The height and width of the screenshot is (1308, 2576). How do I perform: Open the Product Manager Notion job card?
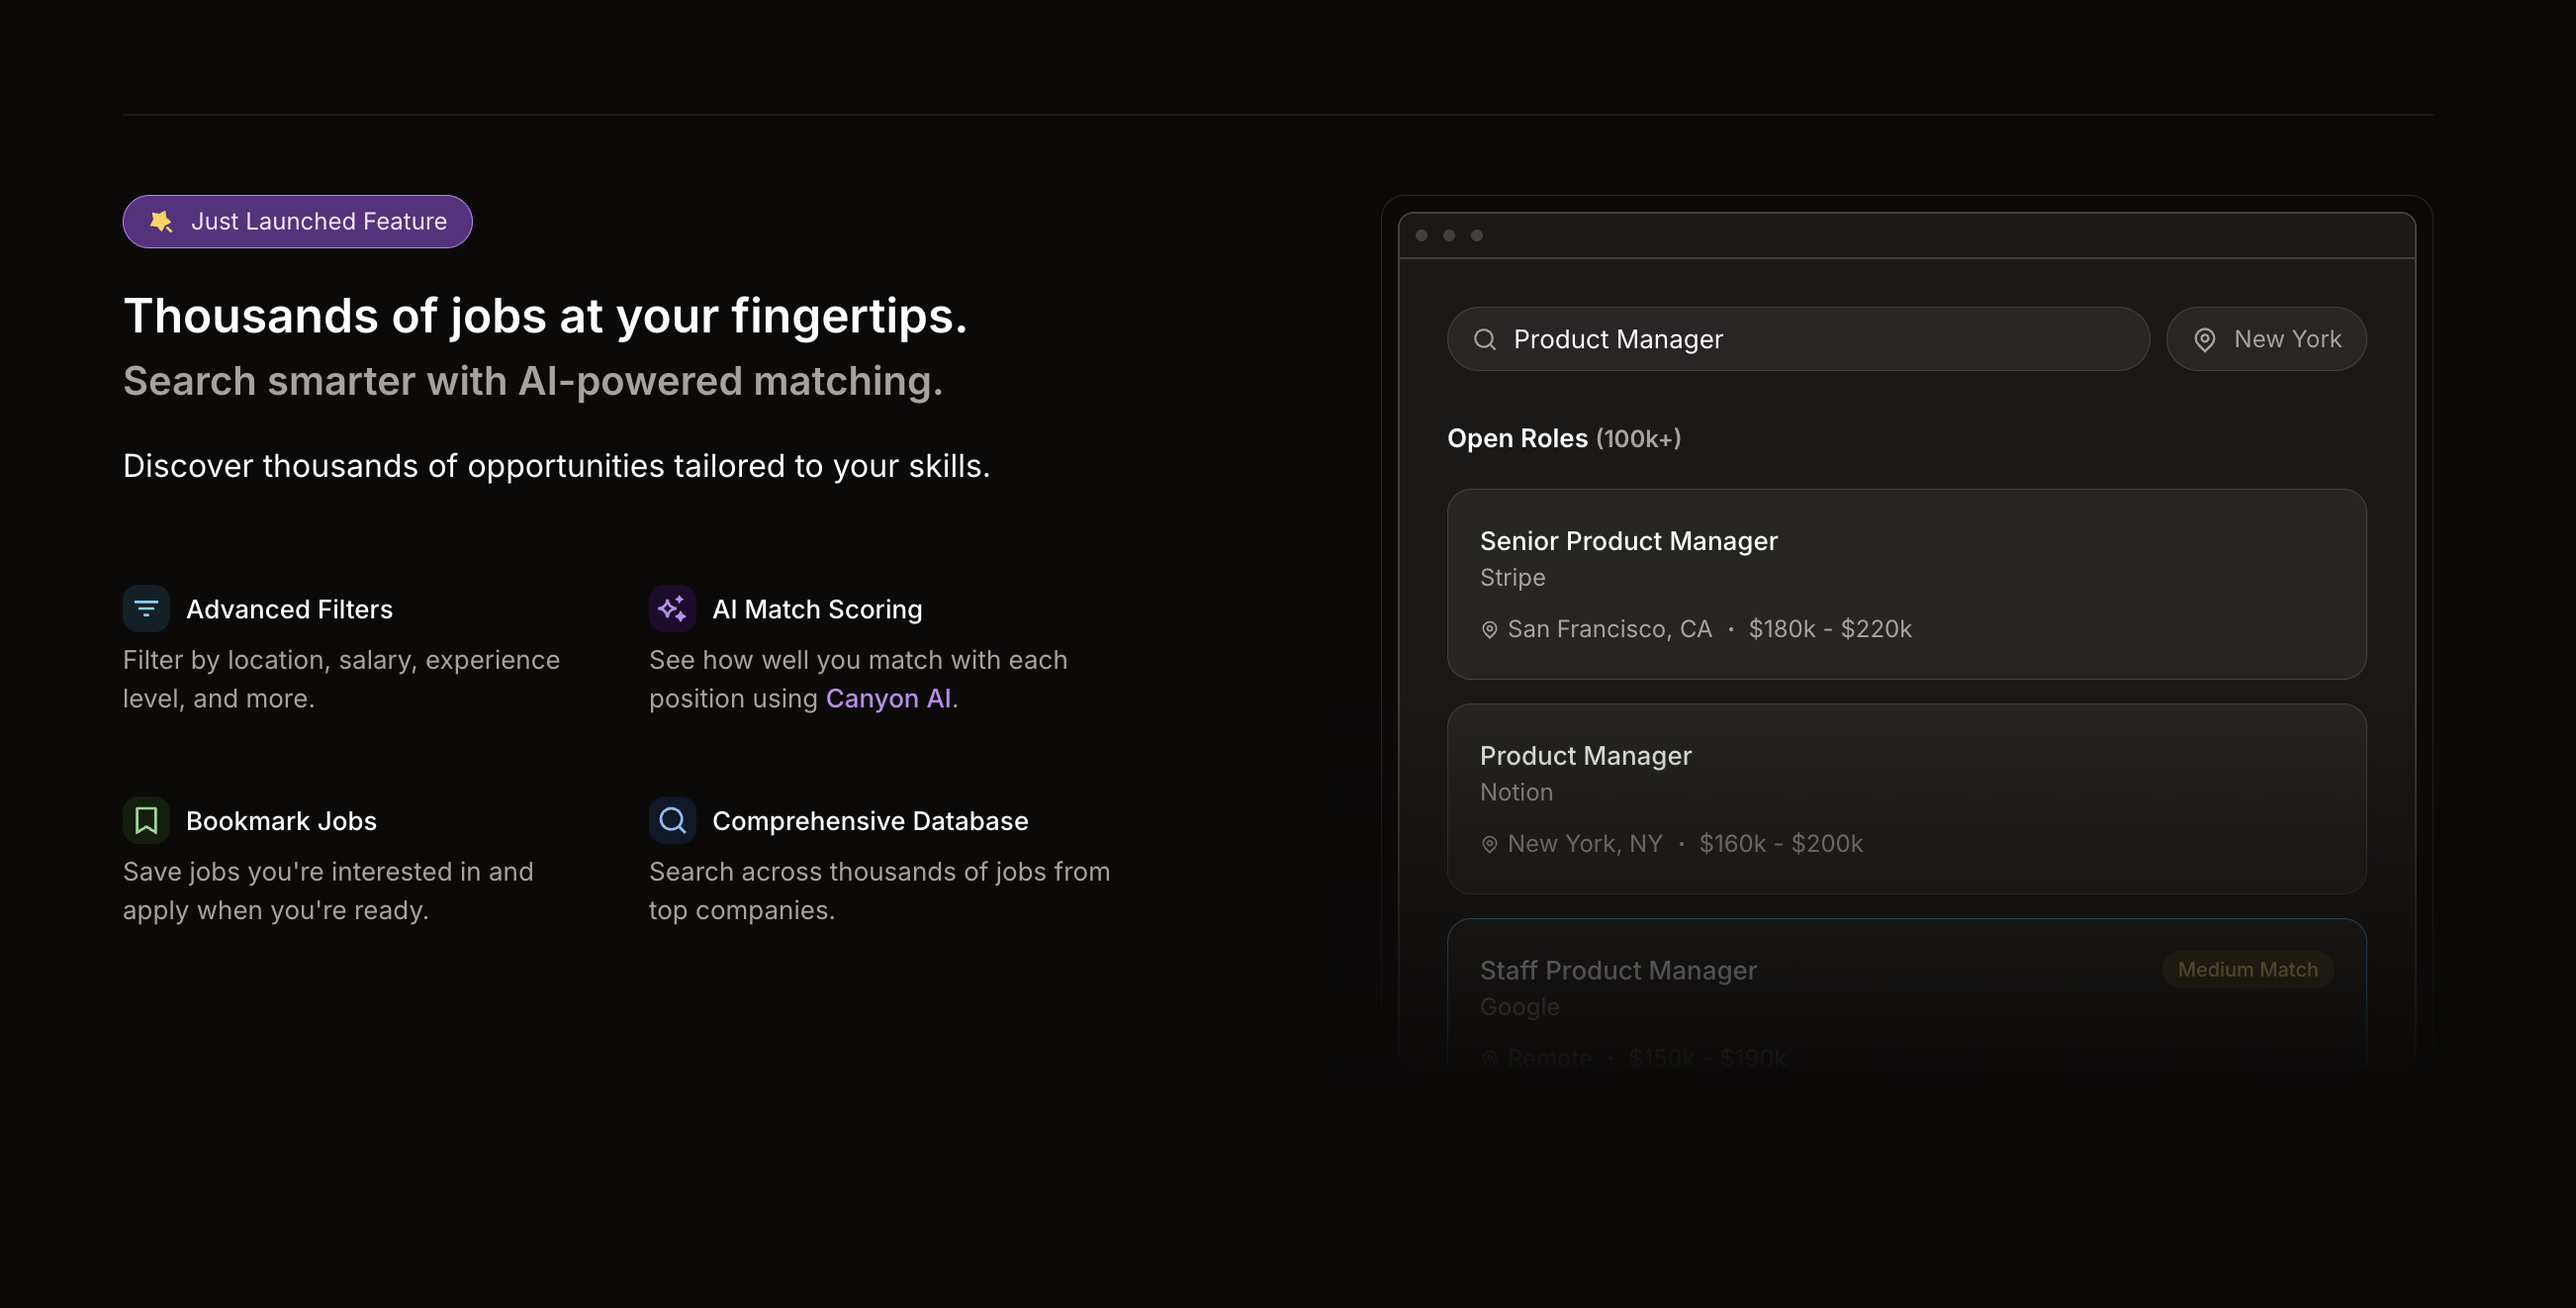(1906, 798)
